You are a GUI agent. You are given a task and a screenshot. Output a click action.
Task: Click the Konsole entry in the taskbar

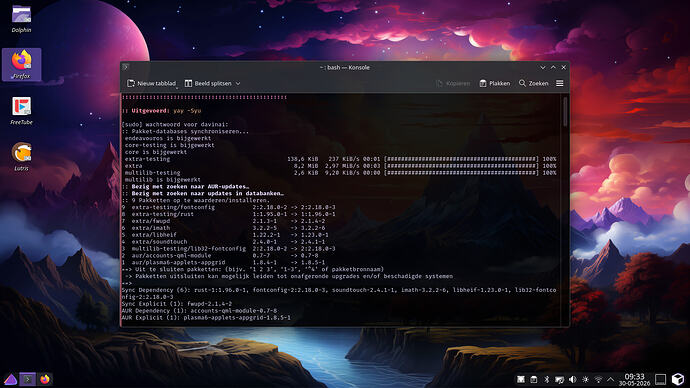coord(27,379)
